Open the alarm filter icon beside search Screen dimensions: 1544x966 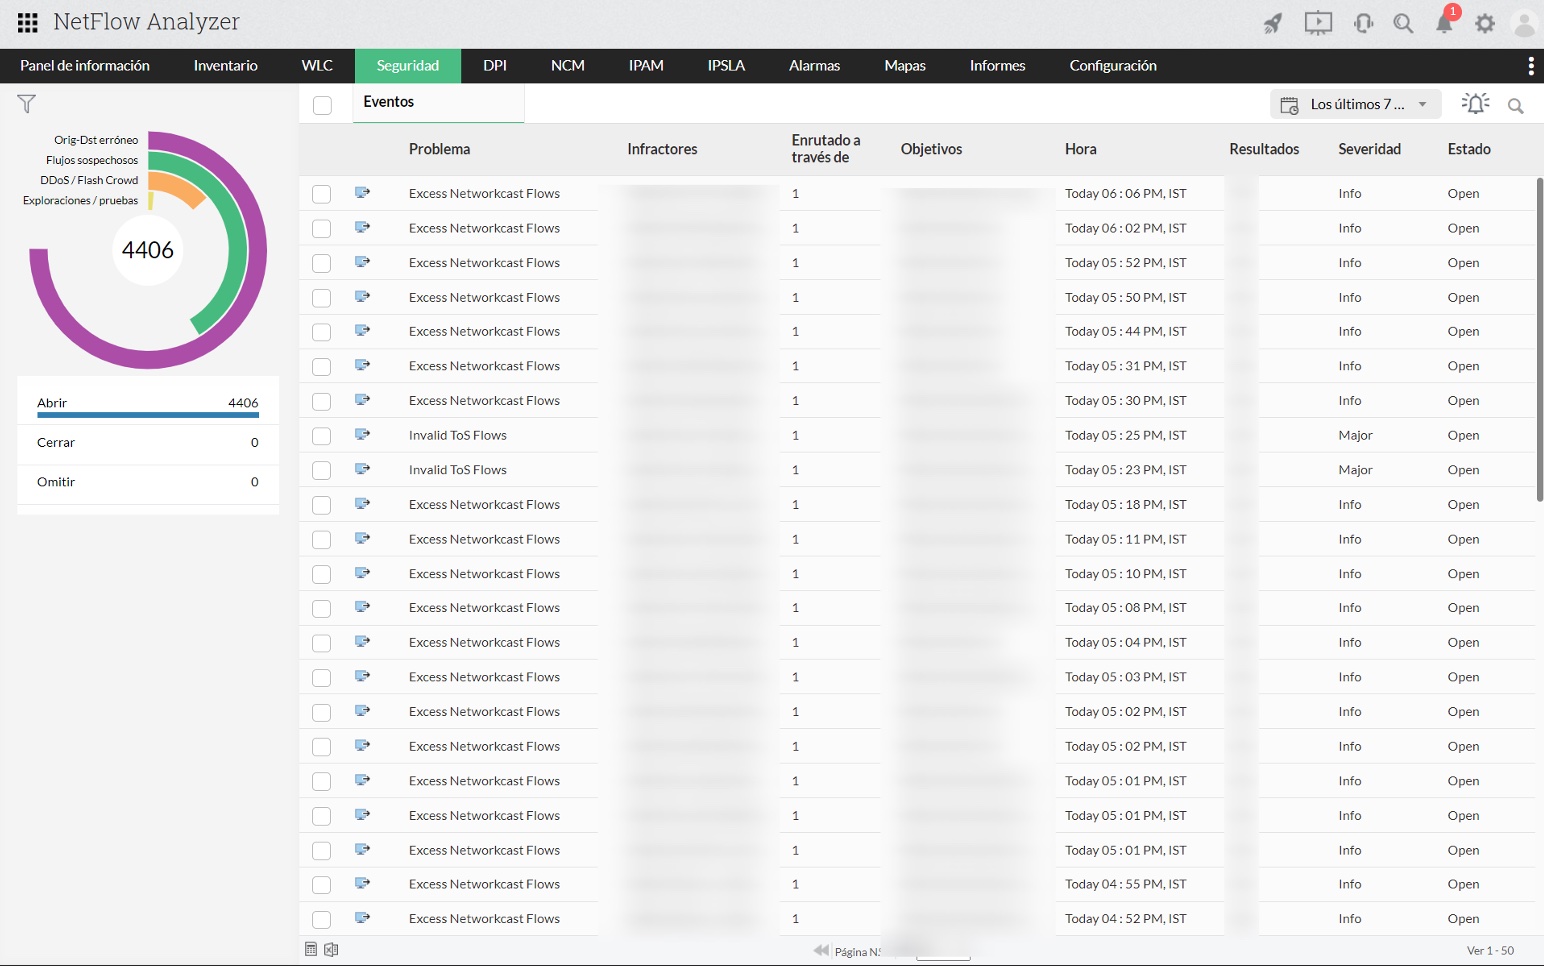[1474, 103]
